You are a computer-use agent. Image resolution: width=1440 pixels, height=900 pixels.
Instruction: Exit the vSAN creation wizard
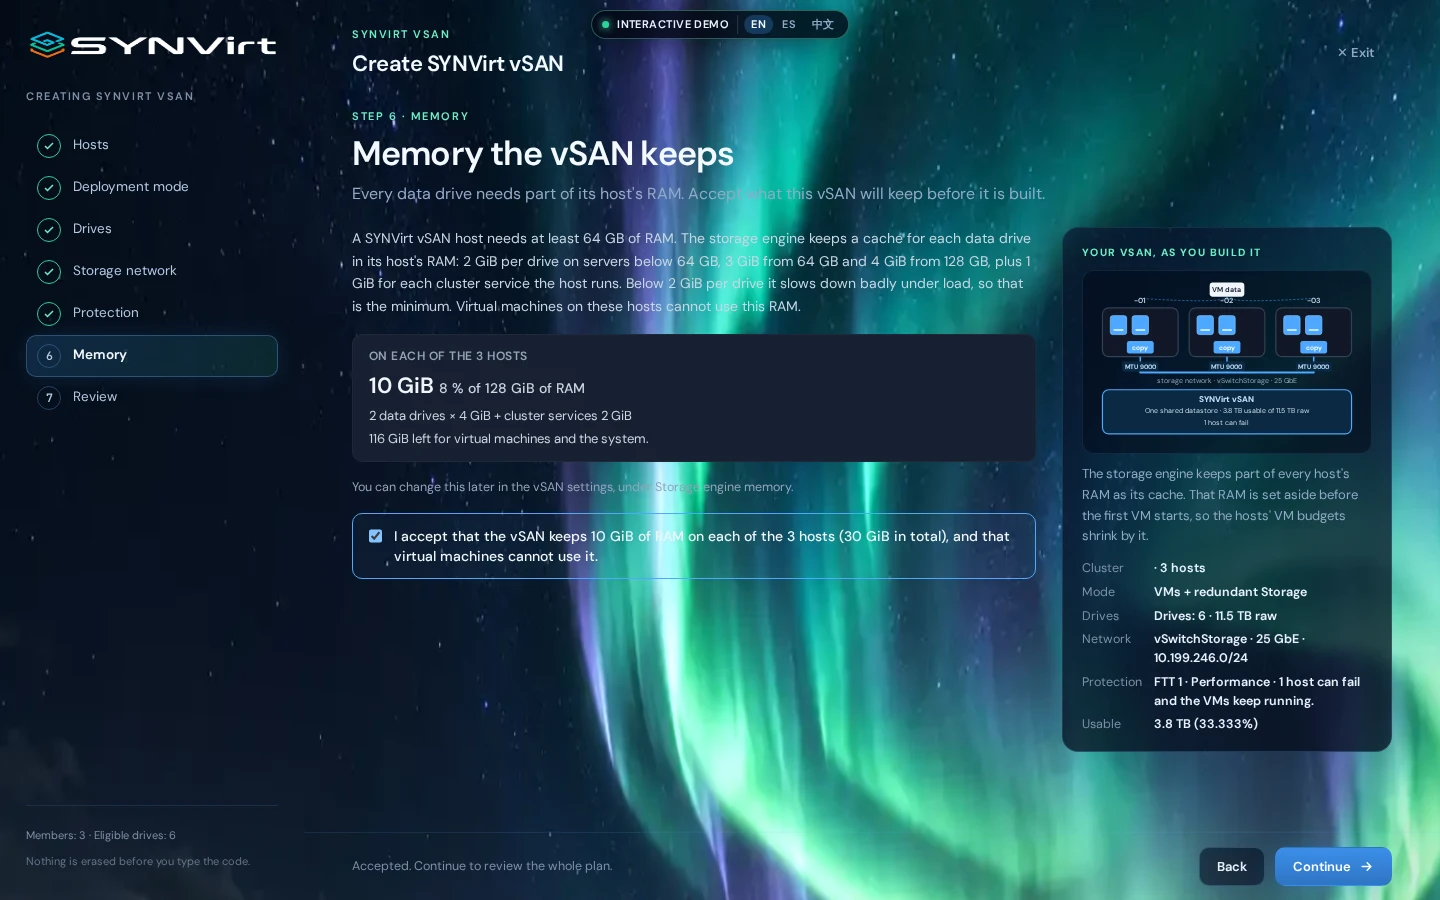click(x=1356, y=52)
